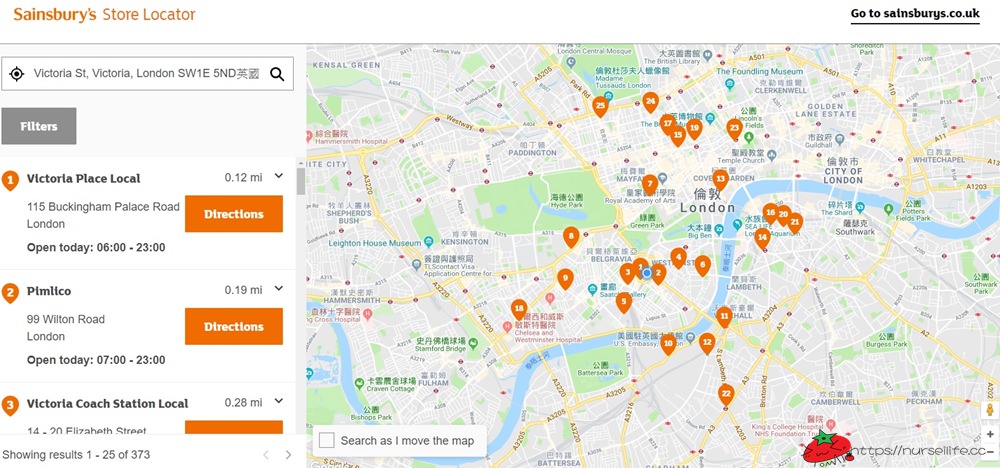This screenshot has width=1000, height=468.
Task: Click map pin number 23
Action: click(734, 129)
